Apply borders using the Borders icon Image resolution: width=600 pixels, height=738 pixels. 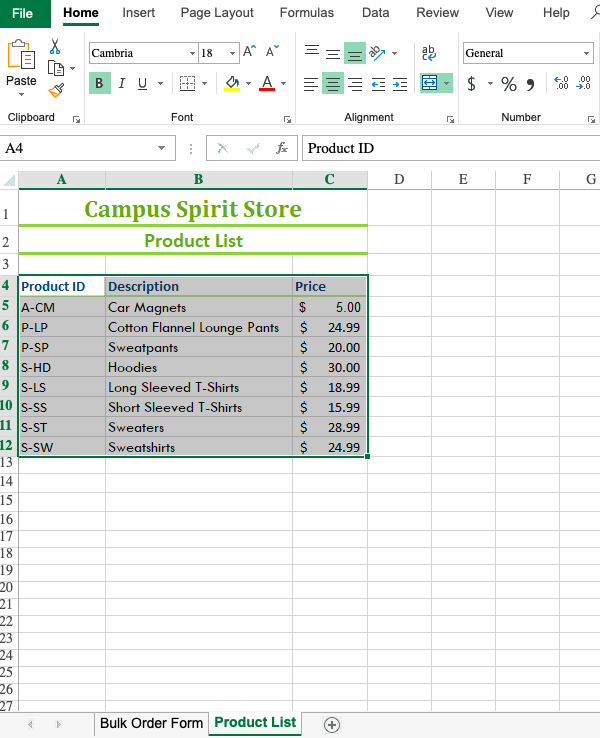point(187,83)
